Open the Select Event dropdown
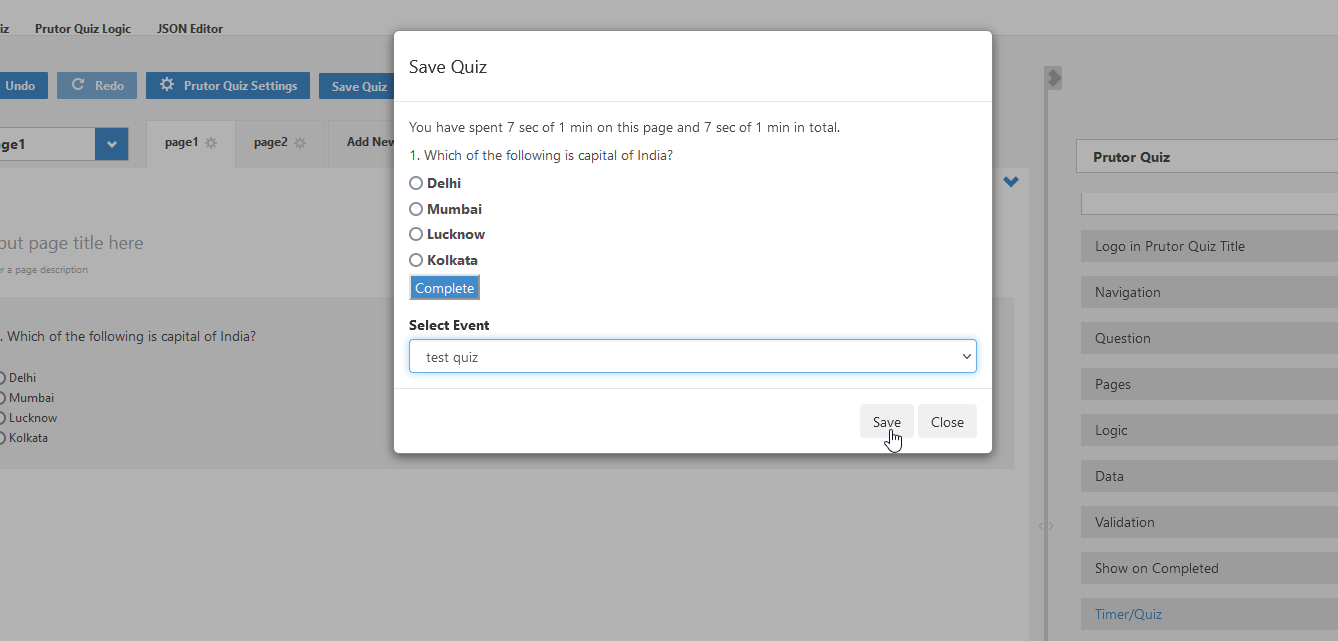The image size is (1338, 641). 692,357
